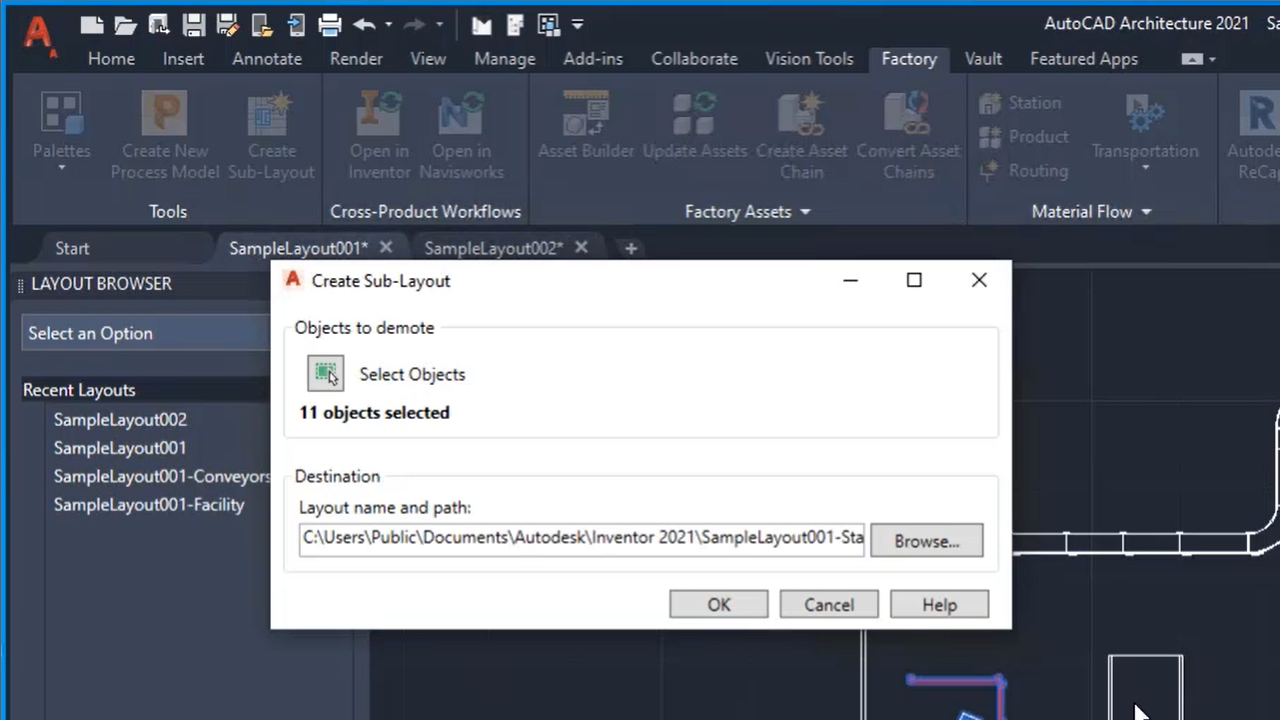1280x720 pixels.
Task: Click the Create New Process Model icon
Action: pos(165,113)
